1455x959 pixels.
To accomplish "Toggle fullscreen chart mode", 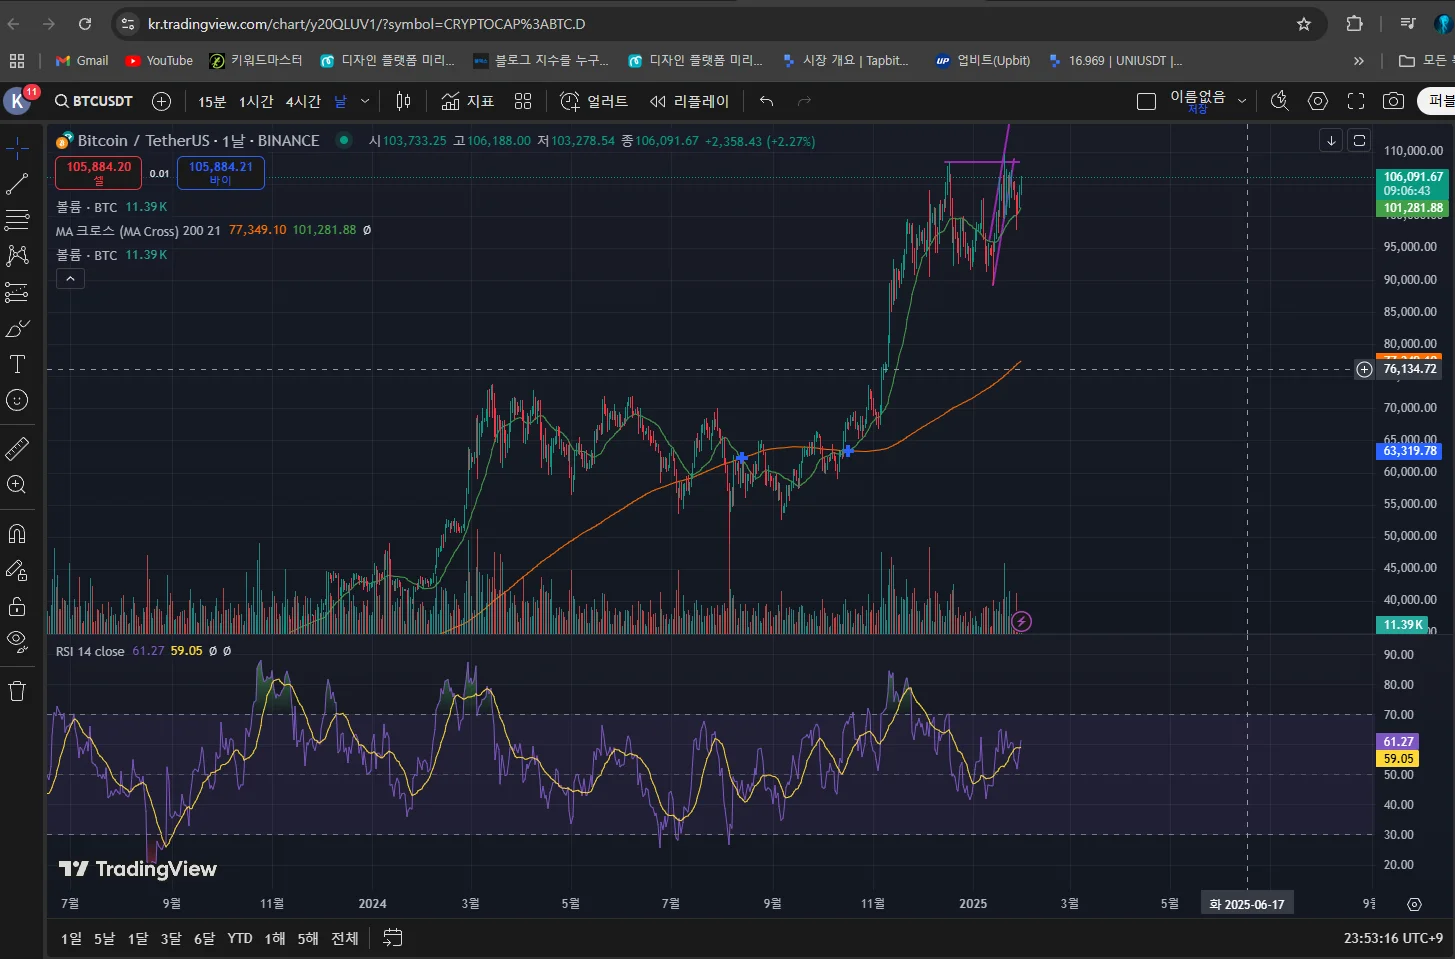I will pyautogui.click(x=1356, y=101).
